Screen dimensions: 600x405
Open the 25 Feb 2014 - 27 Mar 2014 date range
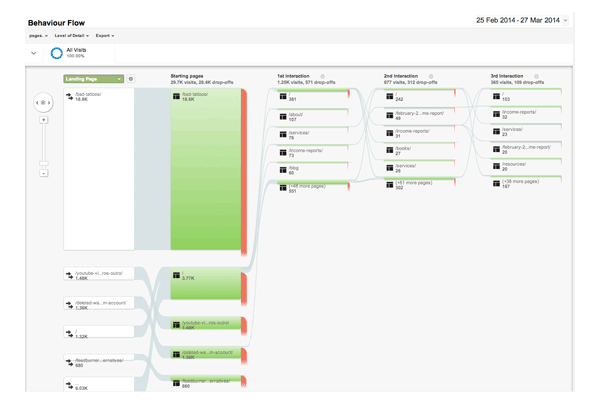[522, 20]
